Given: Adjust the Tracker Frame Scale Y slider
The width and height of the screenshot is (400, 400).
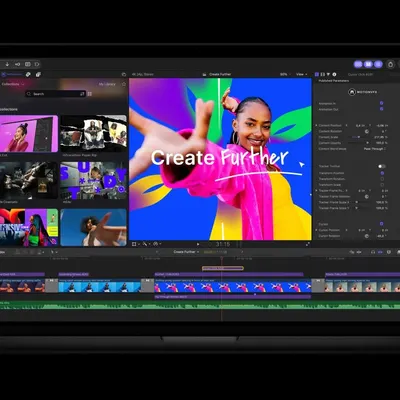Looking at the screenshot, I should point(361,208).
